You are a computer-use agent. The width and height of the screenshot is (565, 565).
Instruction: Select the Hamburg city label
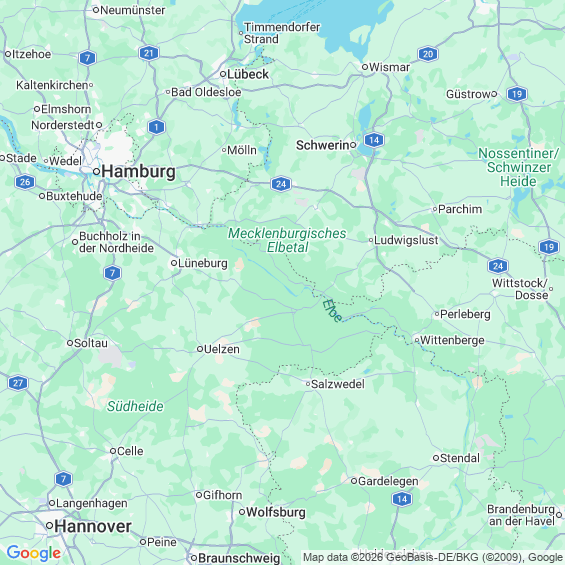pos(138,171)
